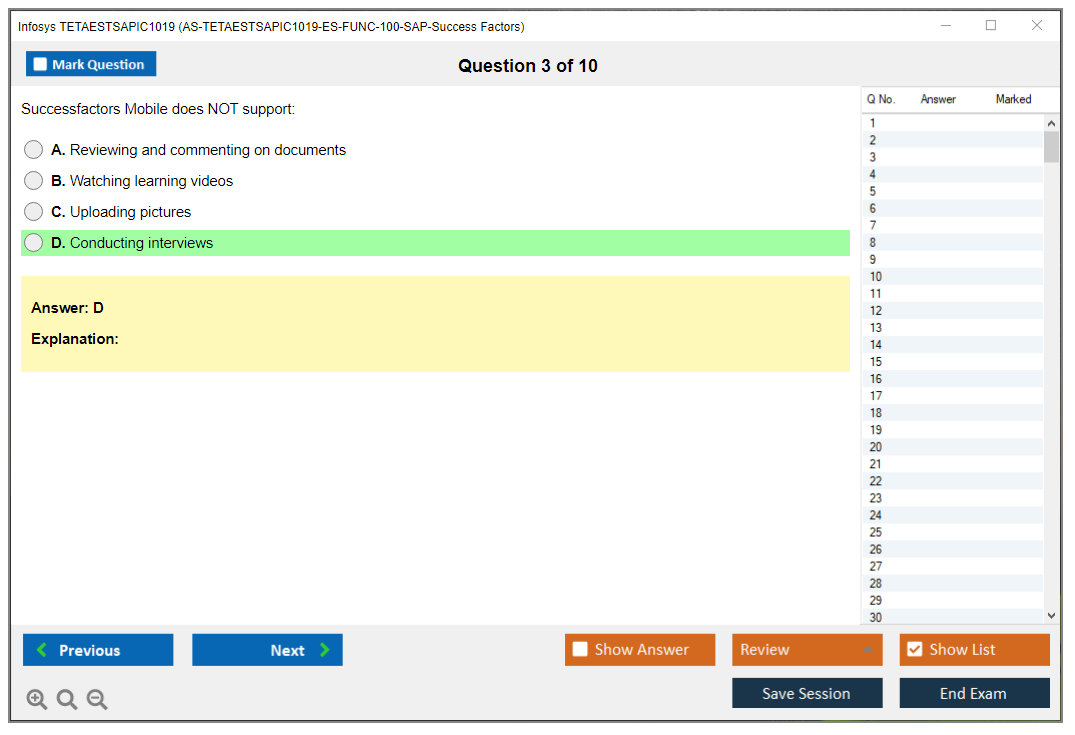The height and width of the screenshot is (735, 1075).
Task: Click the zoom reset magnifier icon
Action: click(67, 700)
